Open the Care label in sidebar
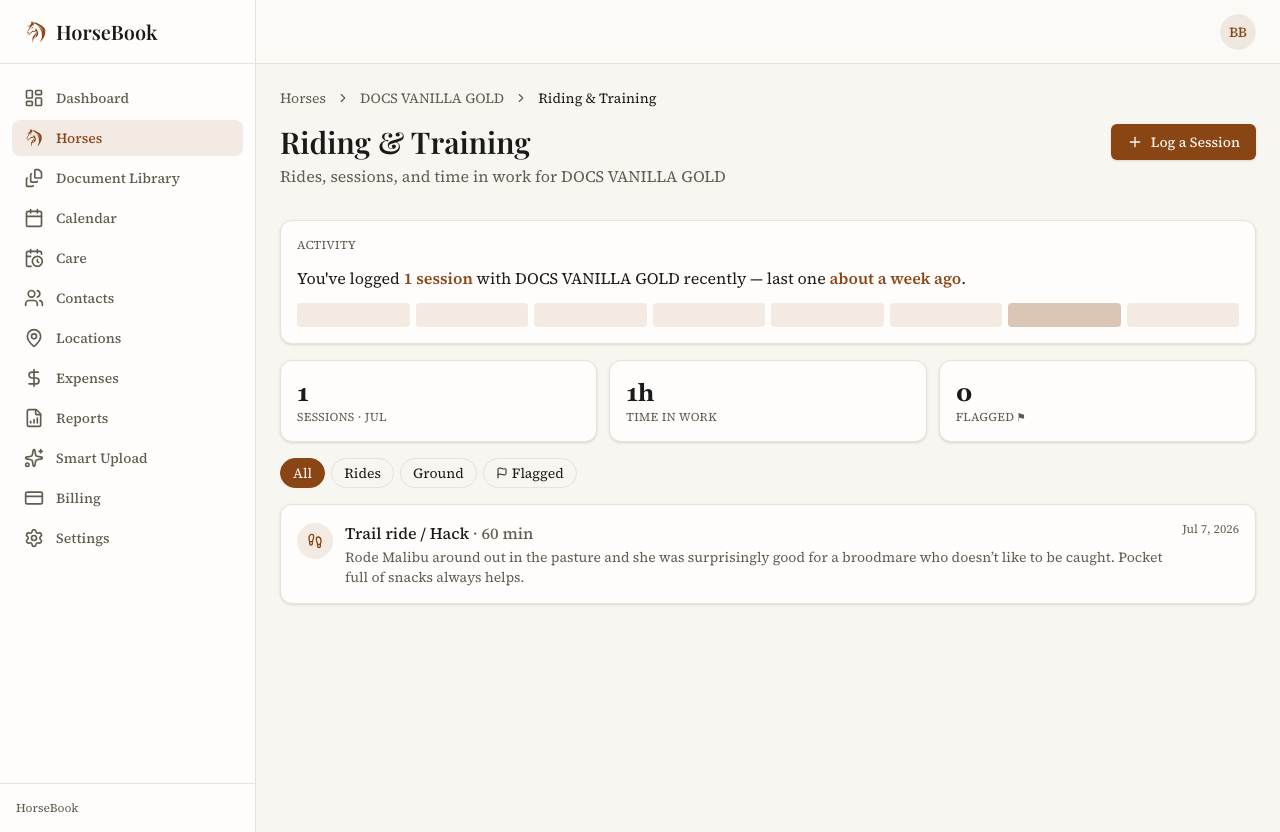1280x832 pixels. (x=71, y=258)
